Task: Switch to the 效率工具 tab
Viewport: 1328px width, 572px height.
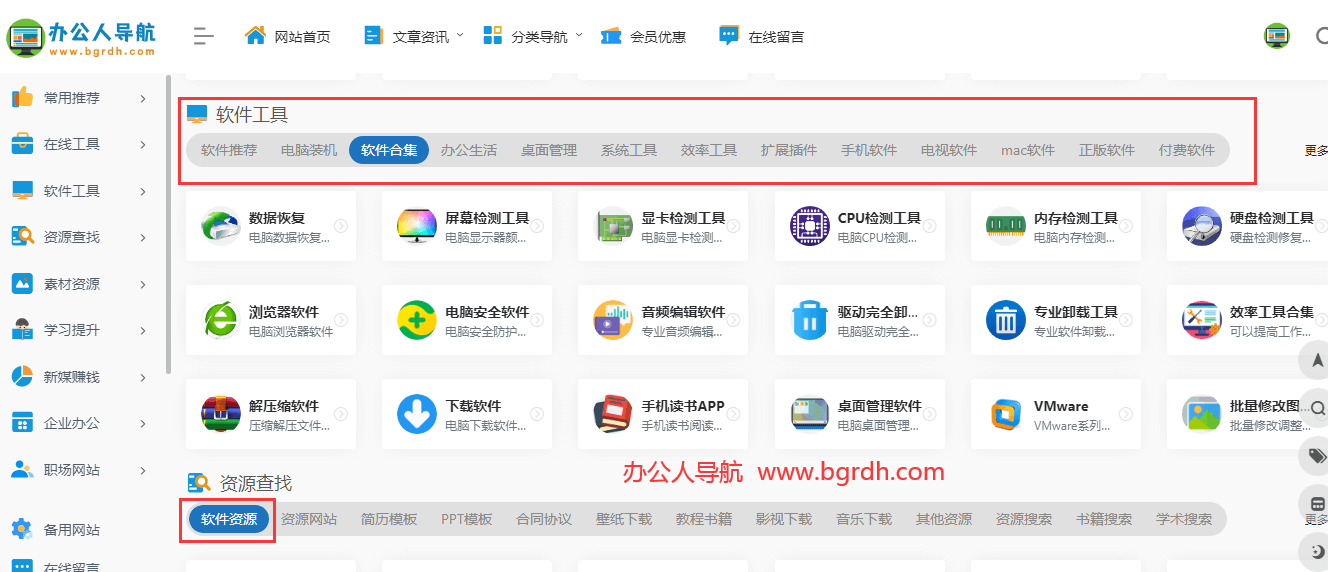Action: click(709, 150)
